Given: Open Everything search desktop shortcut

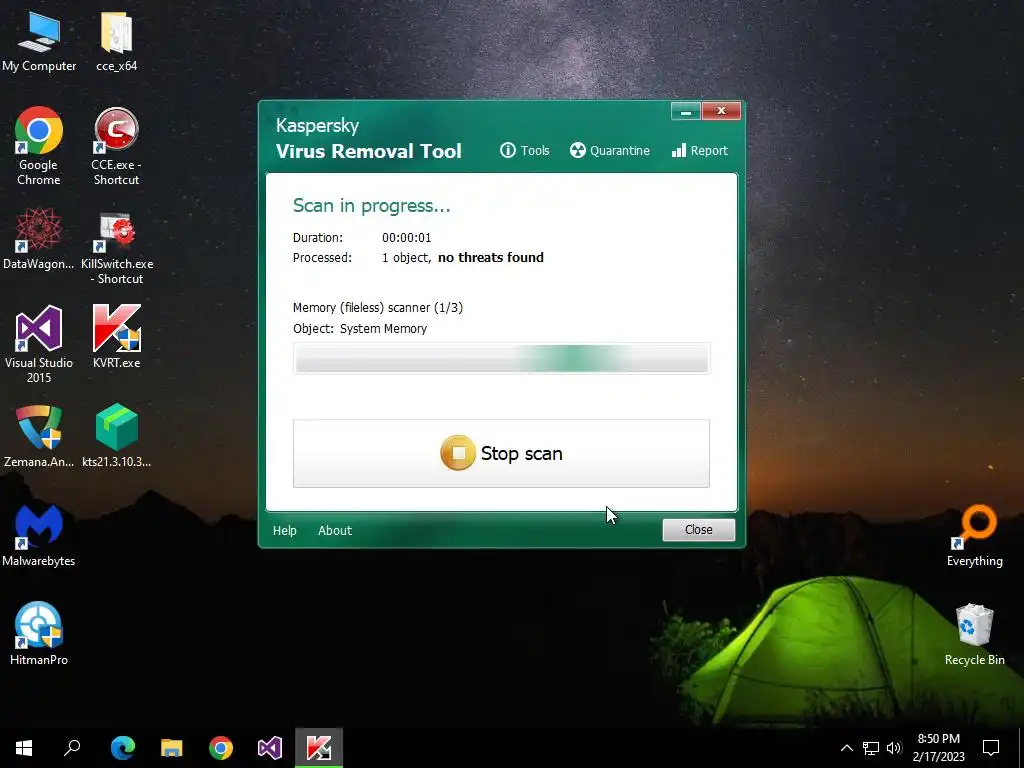Looking at the screenshot, I should tap(974, 536).
